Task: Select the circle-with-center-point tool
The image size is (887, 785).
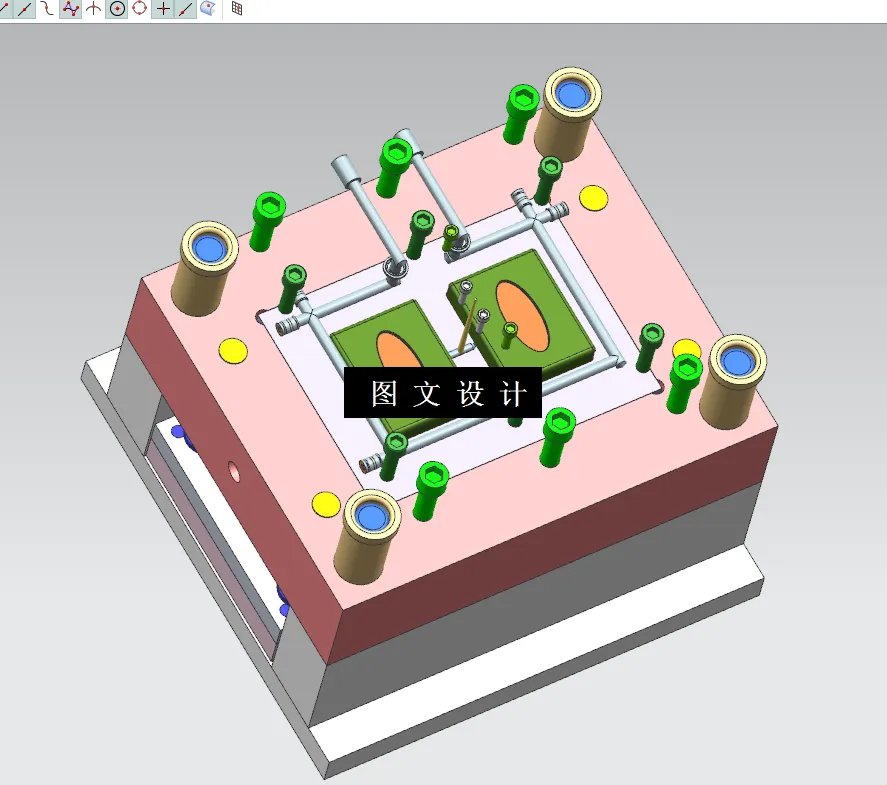Action: (116, 10)
